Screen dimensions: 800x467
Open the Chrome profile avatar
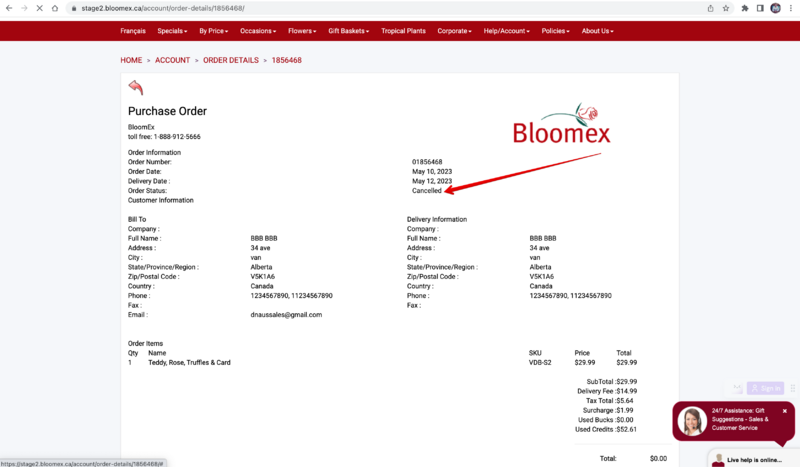click(x=776, y=8)
